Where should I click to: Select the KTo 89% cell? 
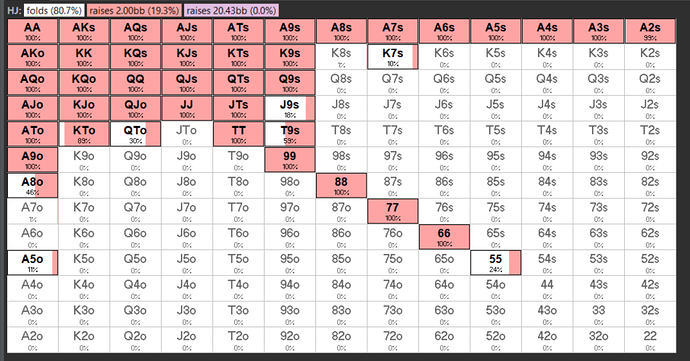pyautogui.click(x=84, y=134)
